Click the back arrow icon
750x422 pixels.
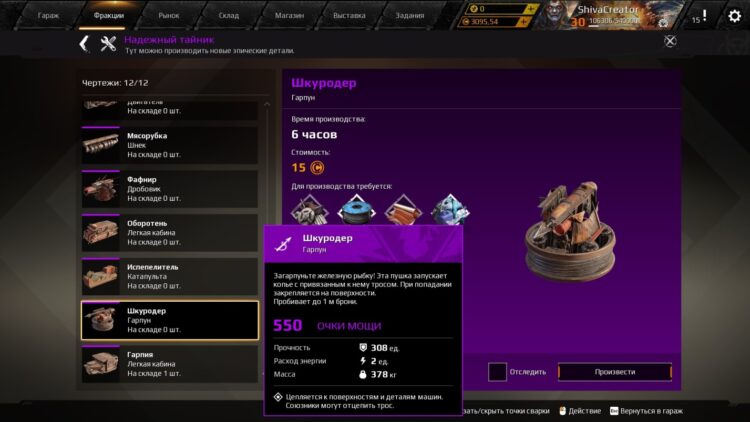tap(84, 44)
